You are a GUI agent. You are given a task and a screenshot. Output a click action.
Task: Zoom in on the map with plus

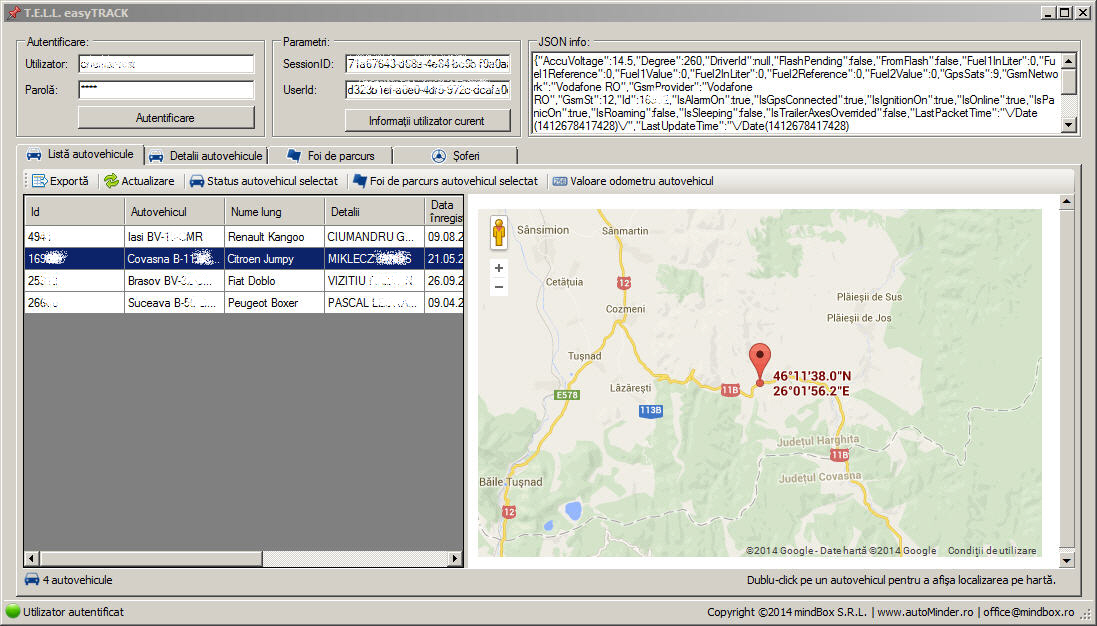(x=499, y=268)
